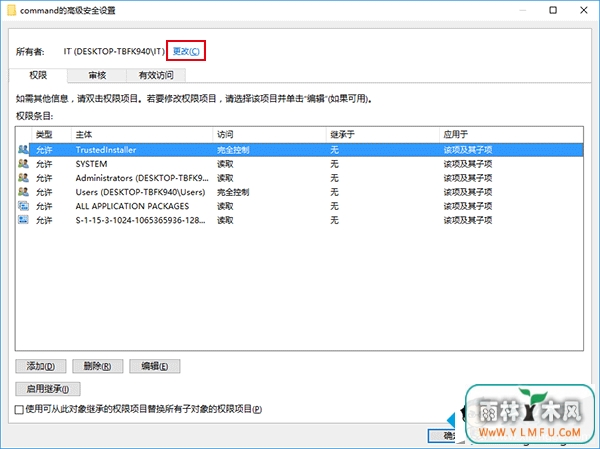Switch to the 权限 tab
The height and width of the screenshot is (449, 600).
(38, 75)
